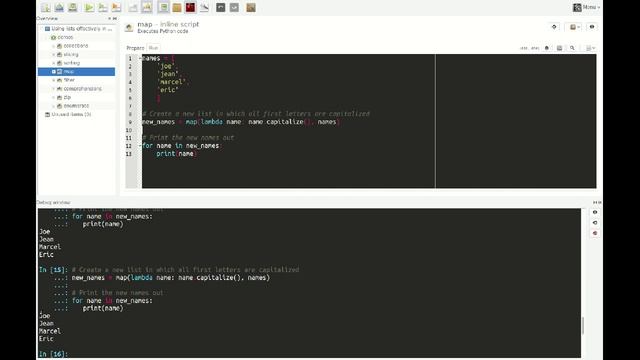
Task: Click the eye icon in item header
Action: point(592,27)
